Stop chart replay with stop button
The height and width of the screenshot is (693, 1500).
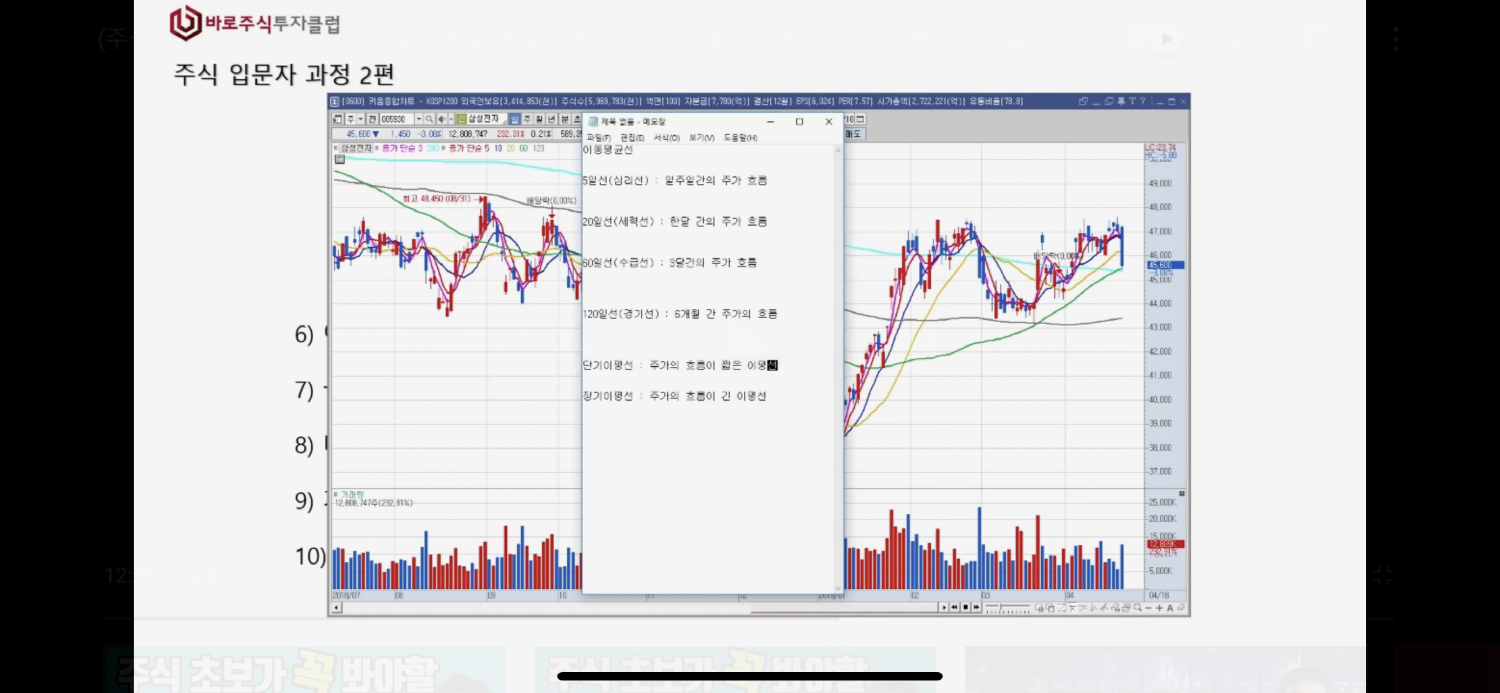pos(965,607)
